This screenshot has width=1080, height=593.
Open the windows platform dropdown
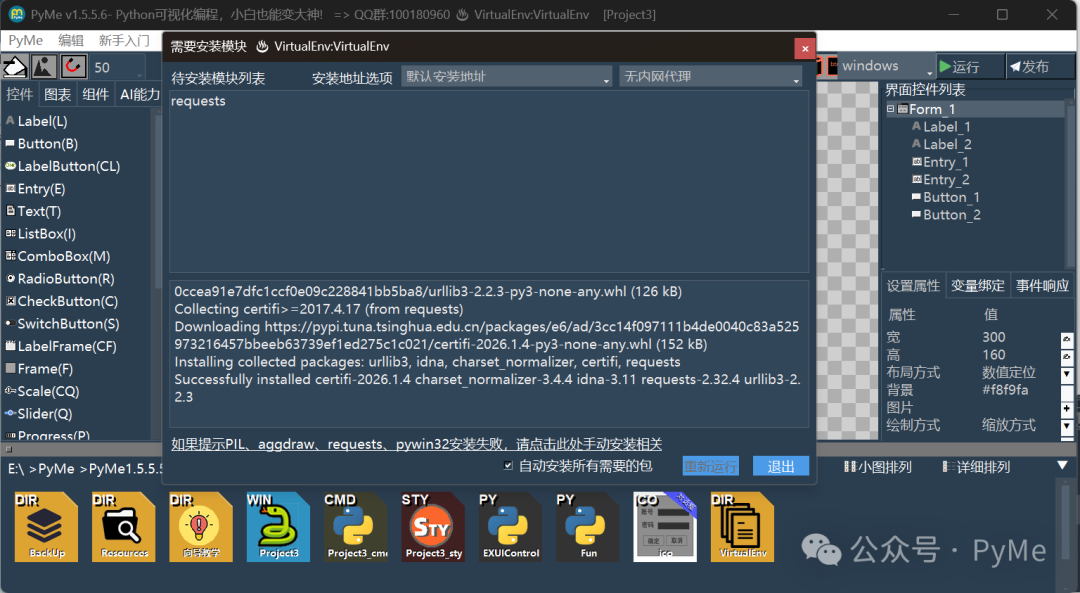click(885, 67)
